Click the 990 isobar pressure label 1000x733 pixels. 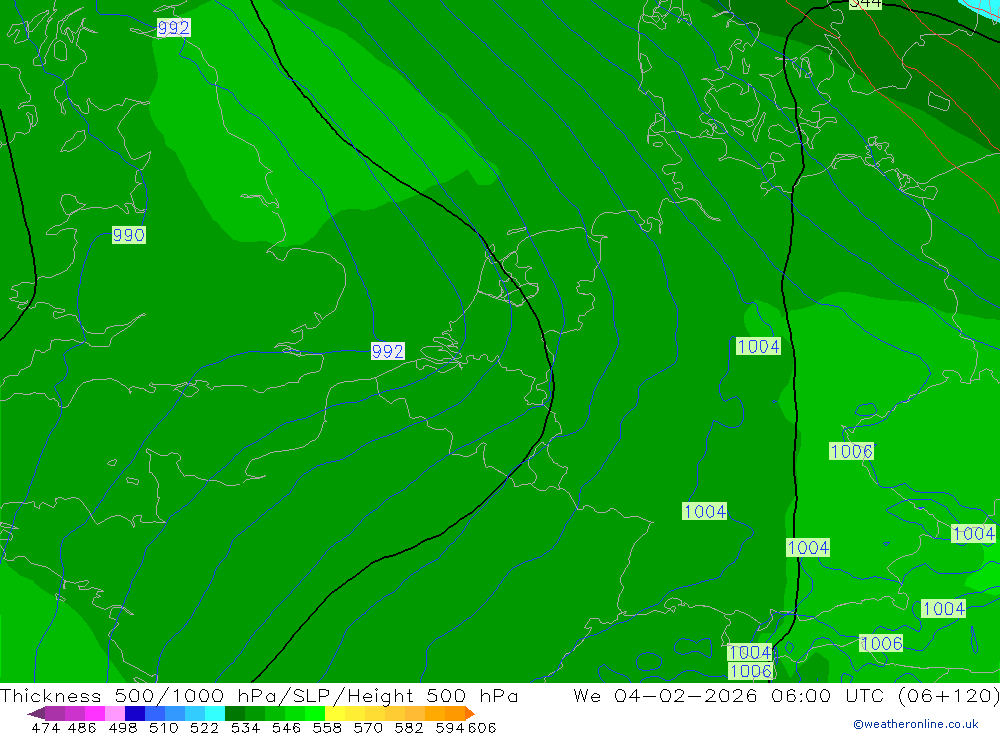[x=129, y=235]
